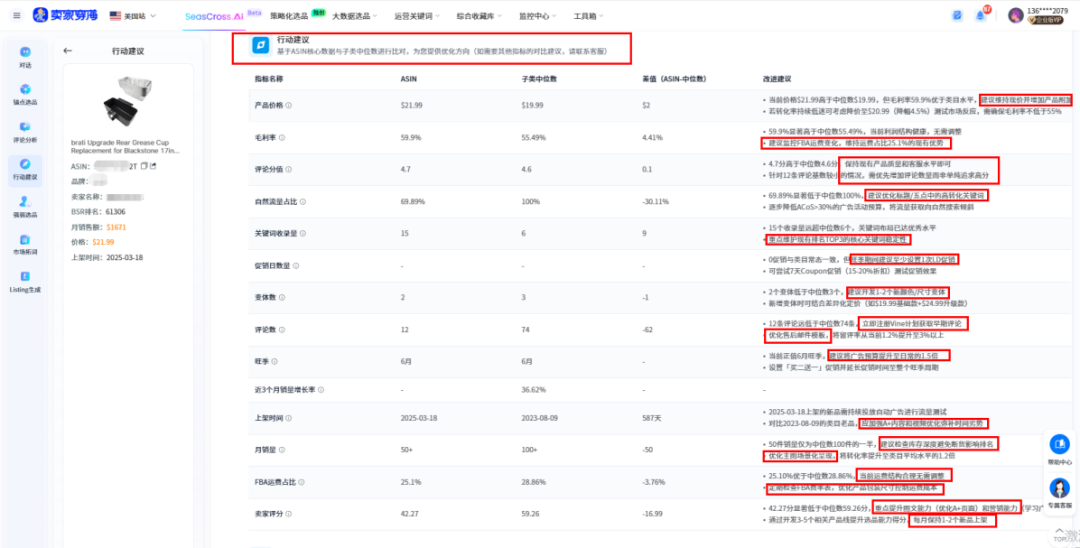
Task: Click the 企业版VIP badge
Action: (1045, 21)
